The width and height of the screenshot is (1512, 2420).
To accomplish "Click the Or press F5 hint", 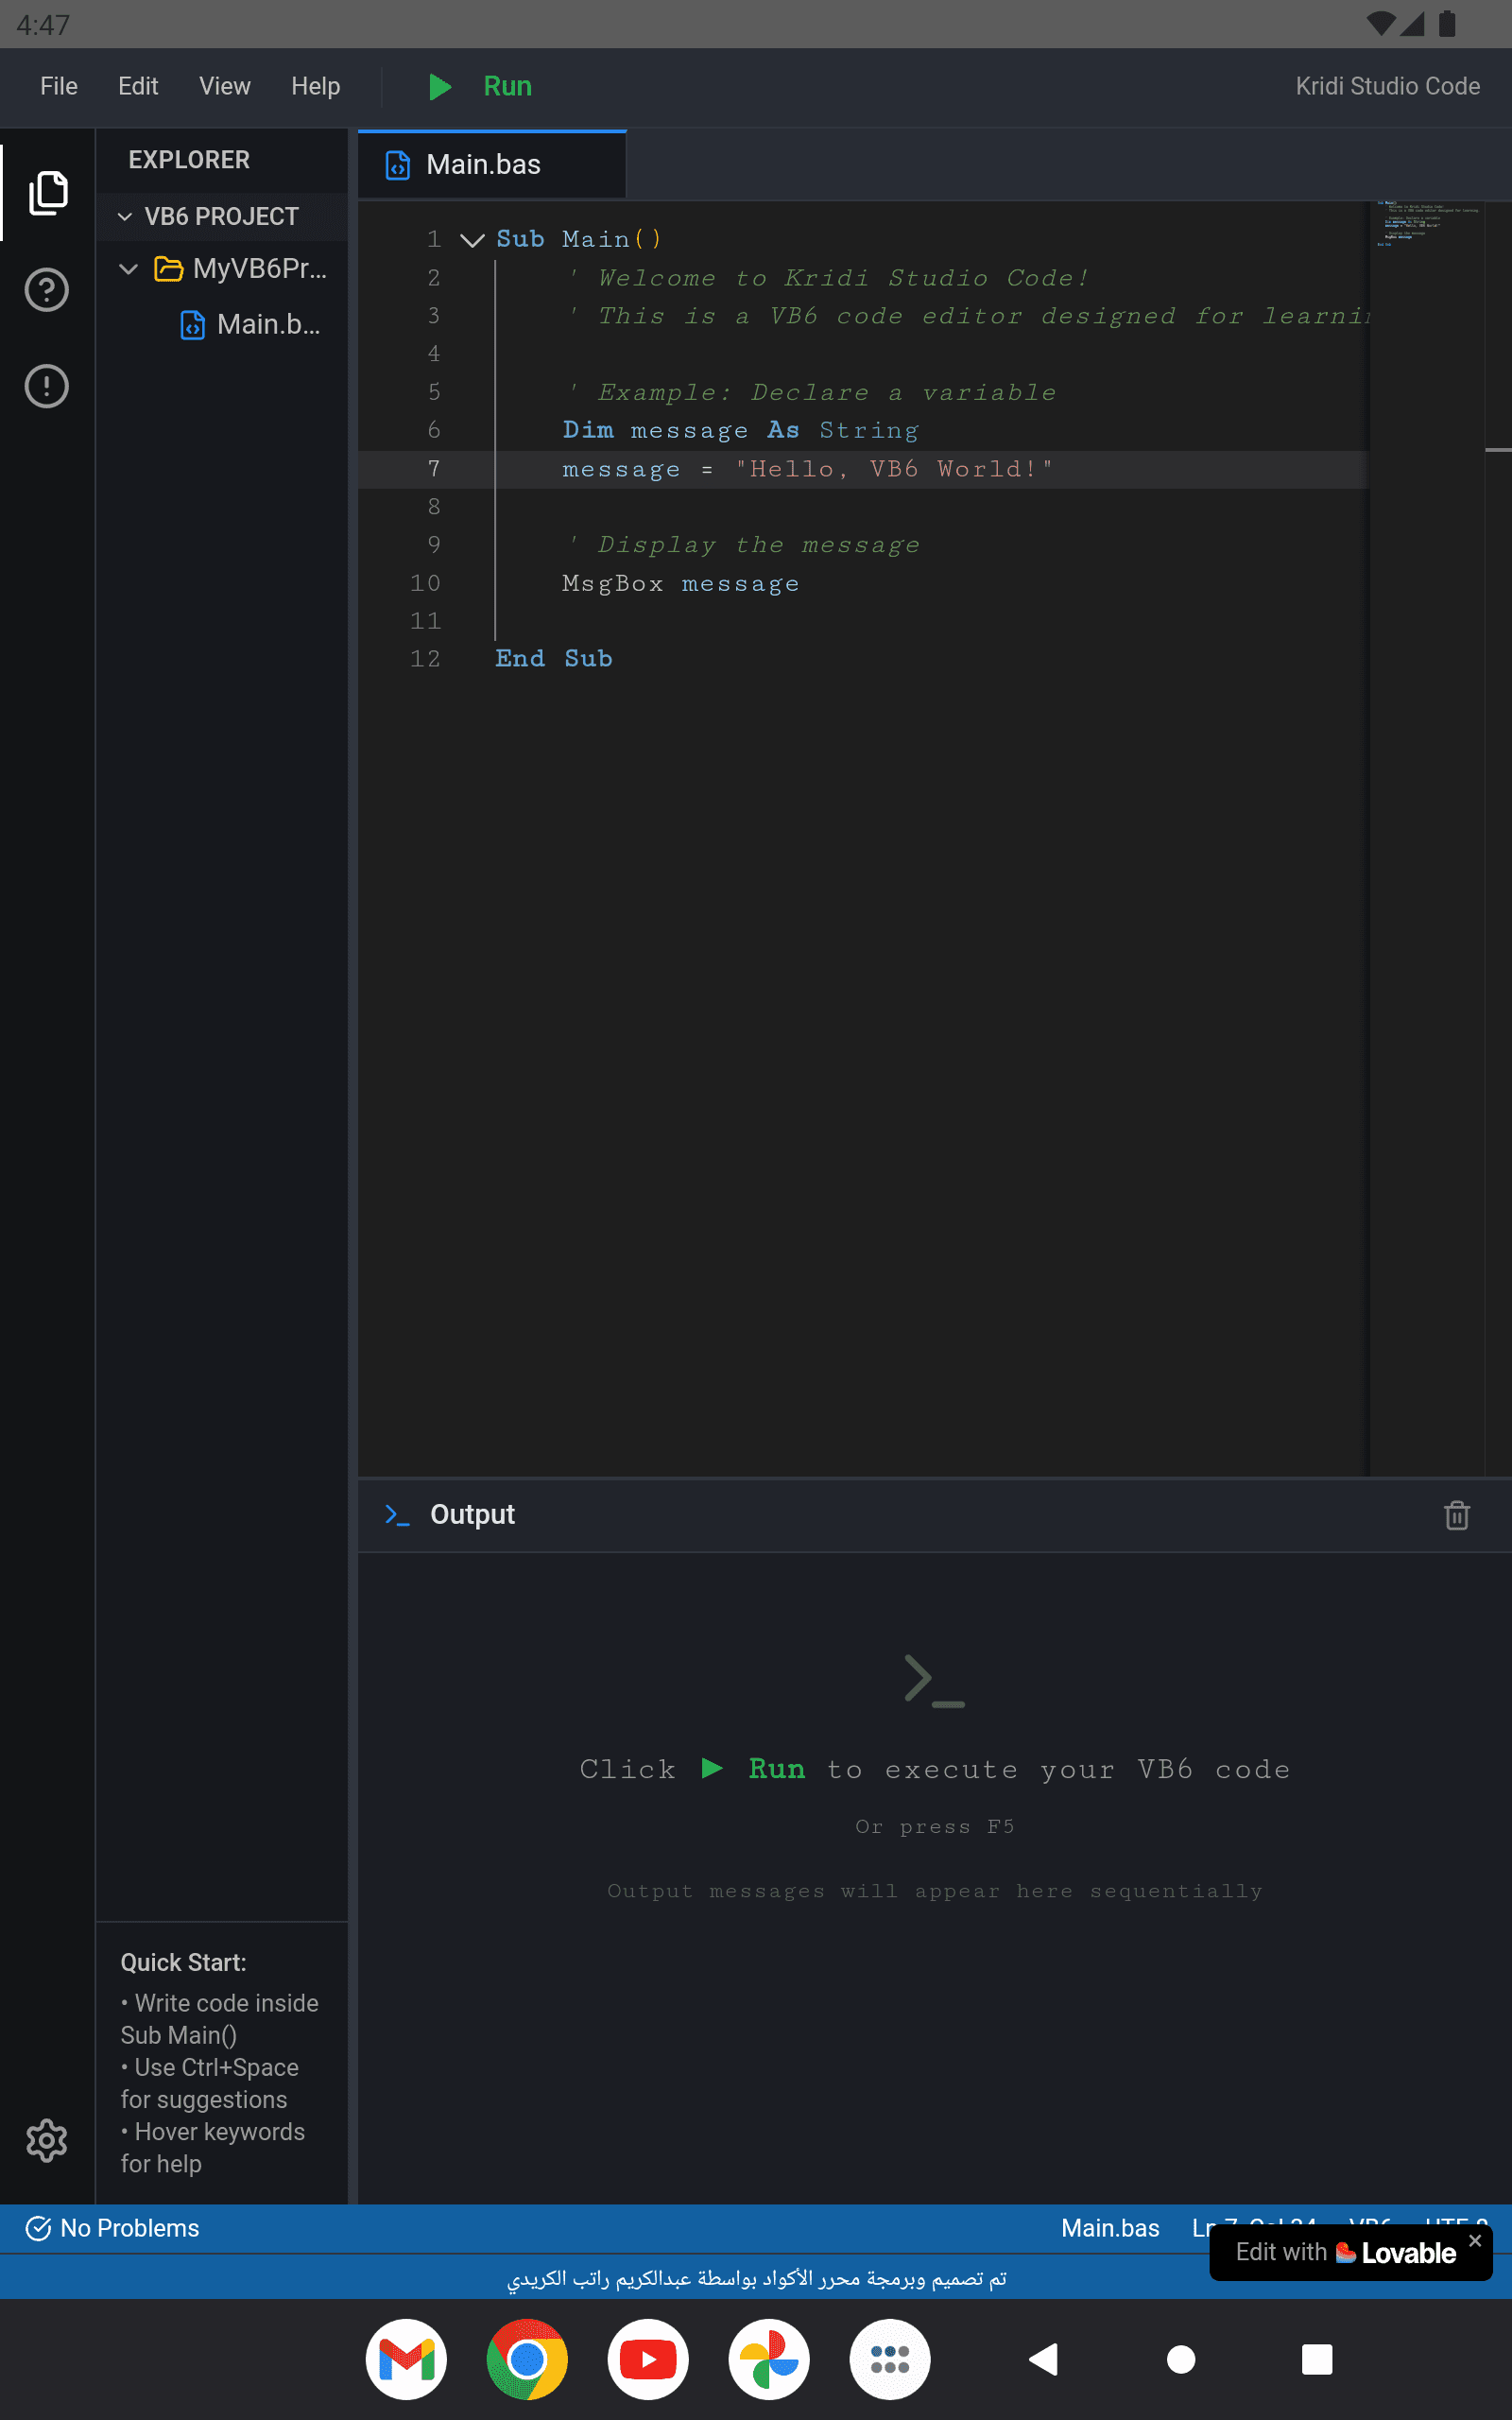I will tap(935, 1827).
